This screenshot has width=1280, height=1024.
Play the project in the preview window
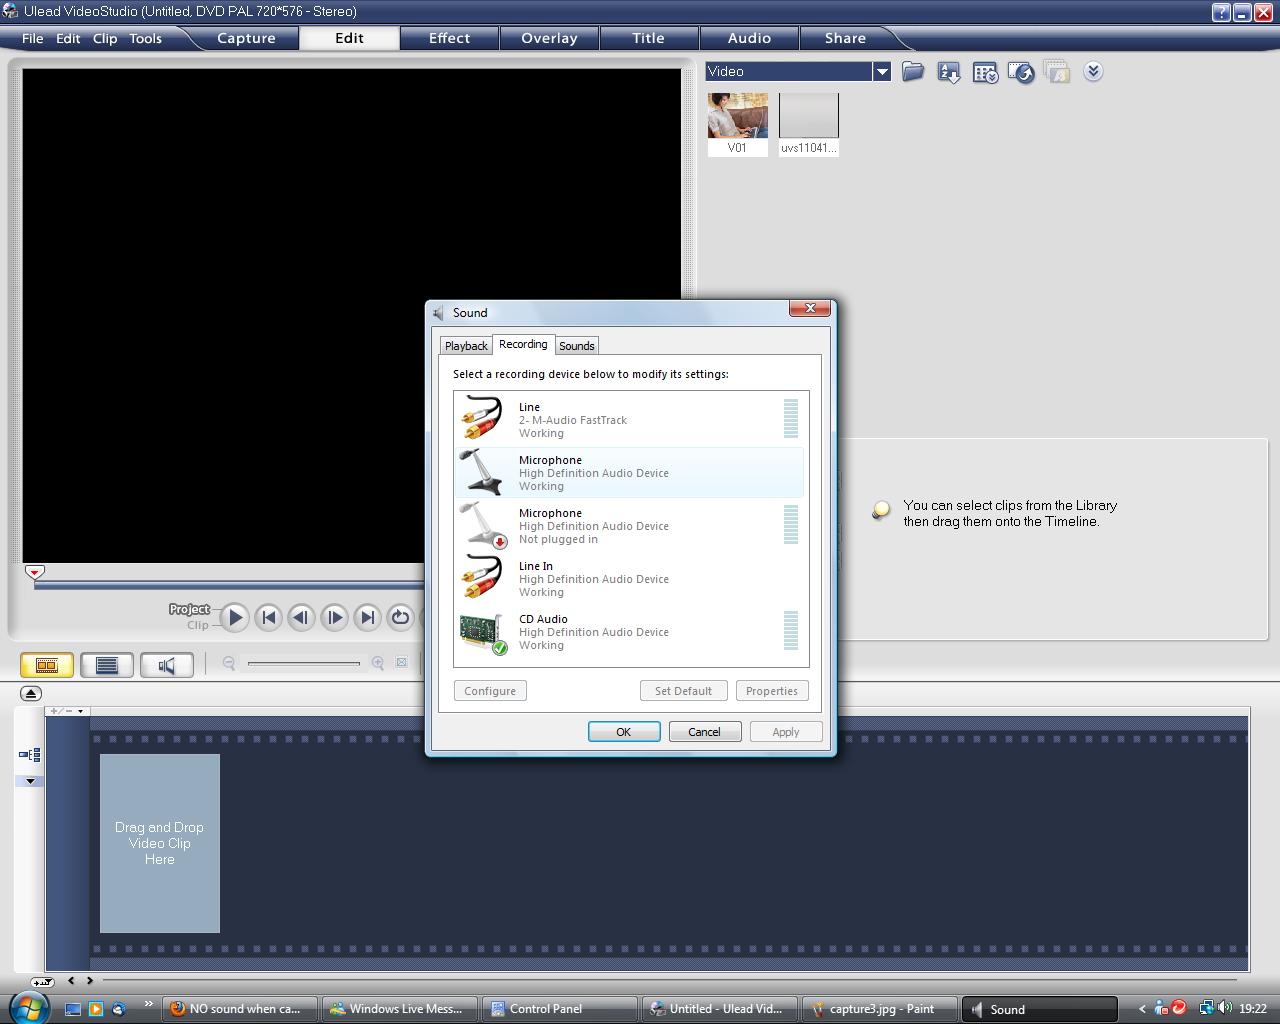coord(235,618)
